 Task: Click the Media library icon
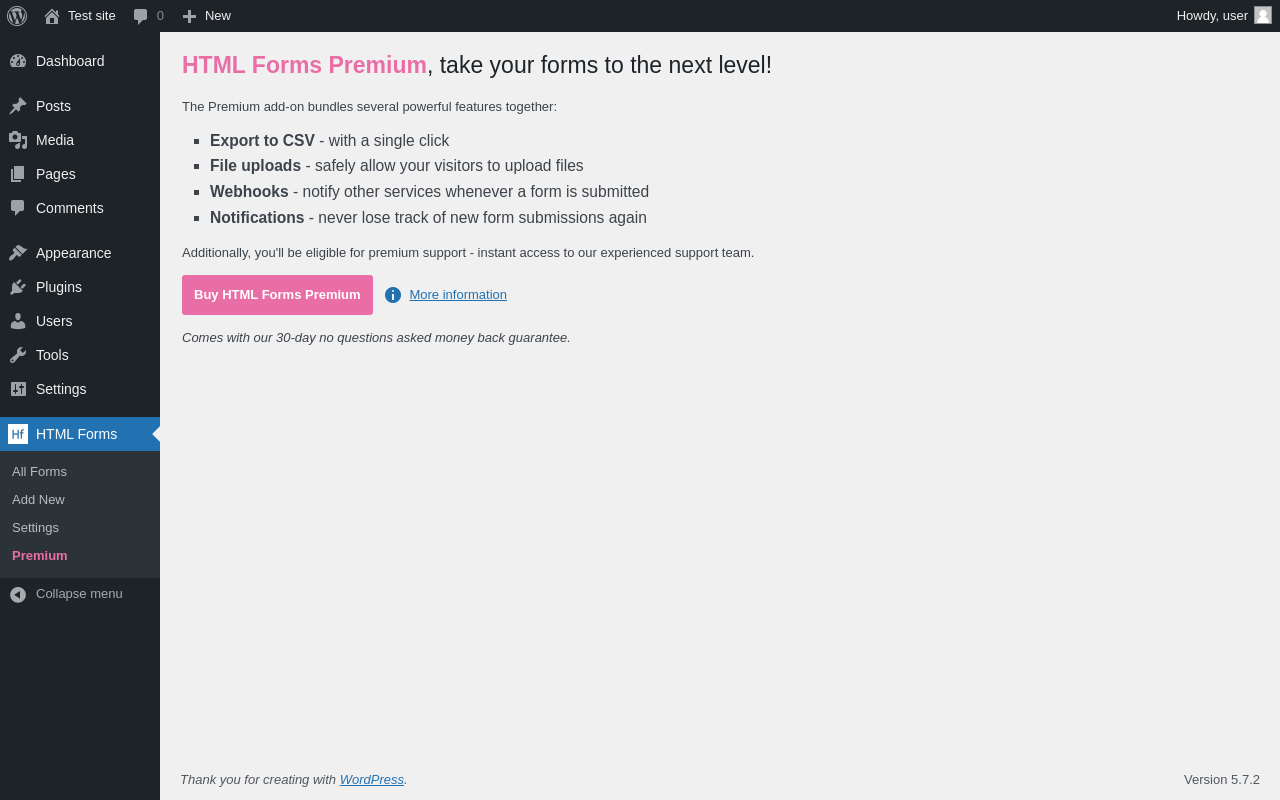(18, 140)
